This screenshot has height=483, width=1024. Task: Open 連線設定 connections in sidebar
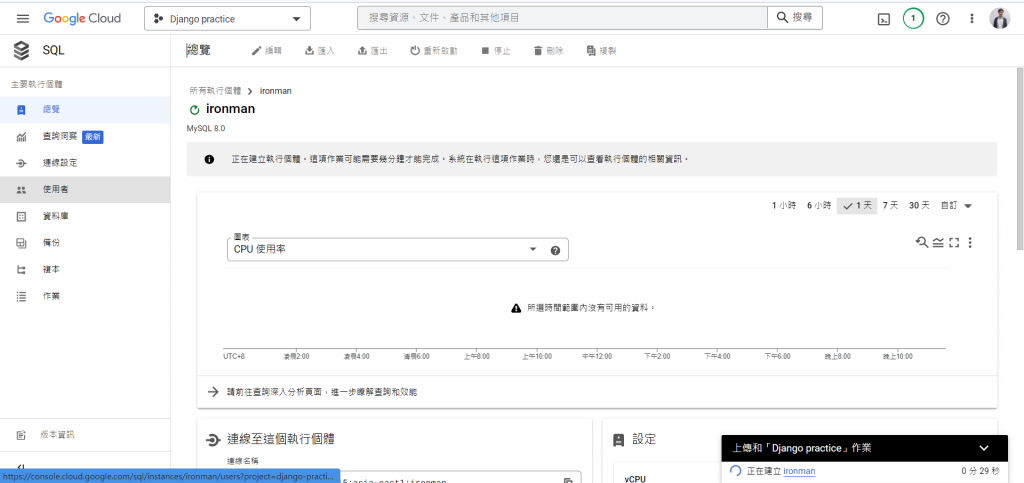click(85, 163)
